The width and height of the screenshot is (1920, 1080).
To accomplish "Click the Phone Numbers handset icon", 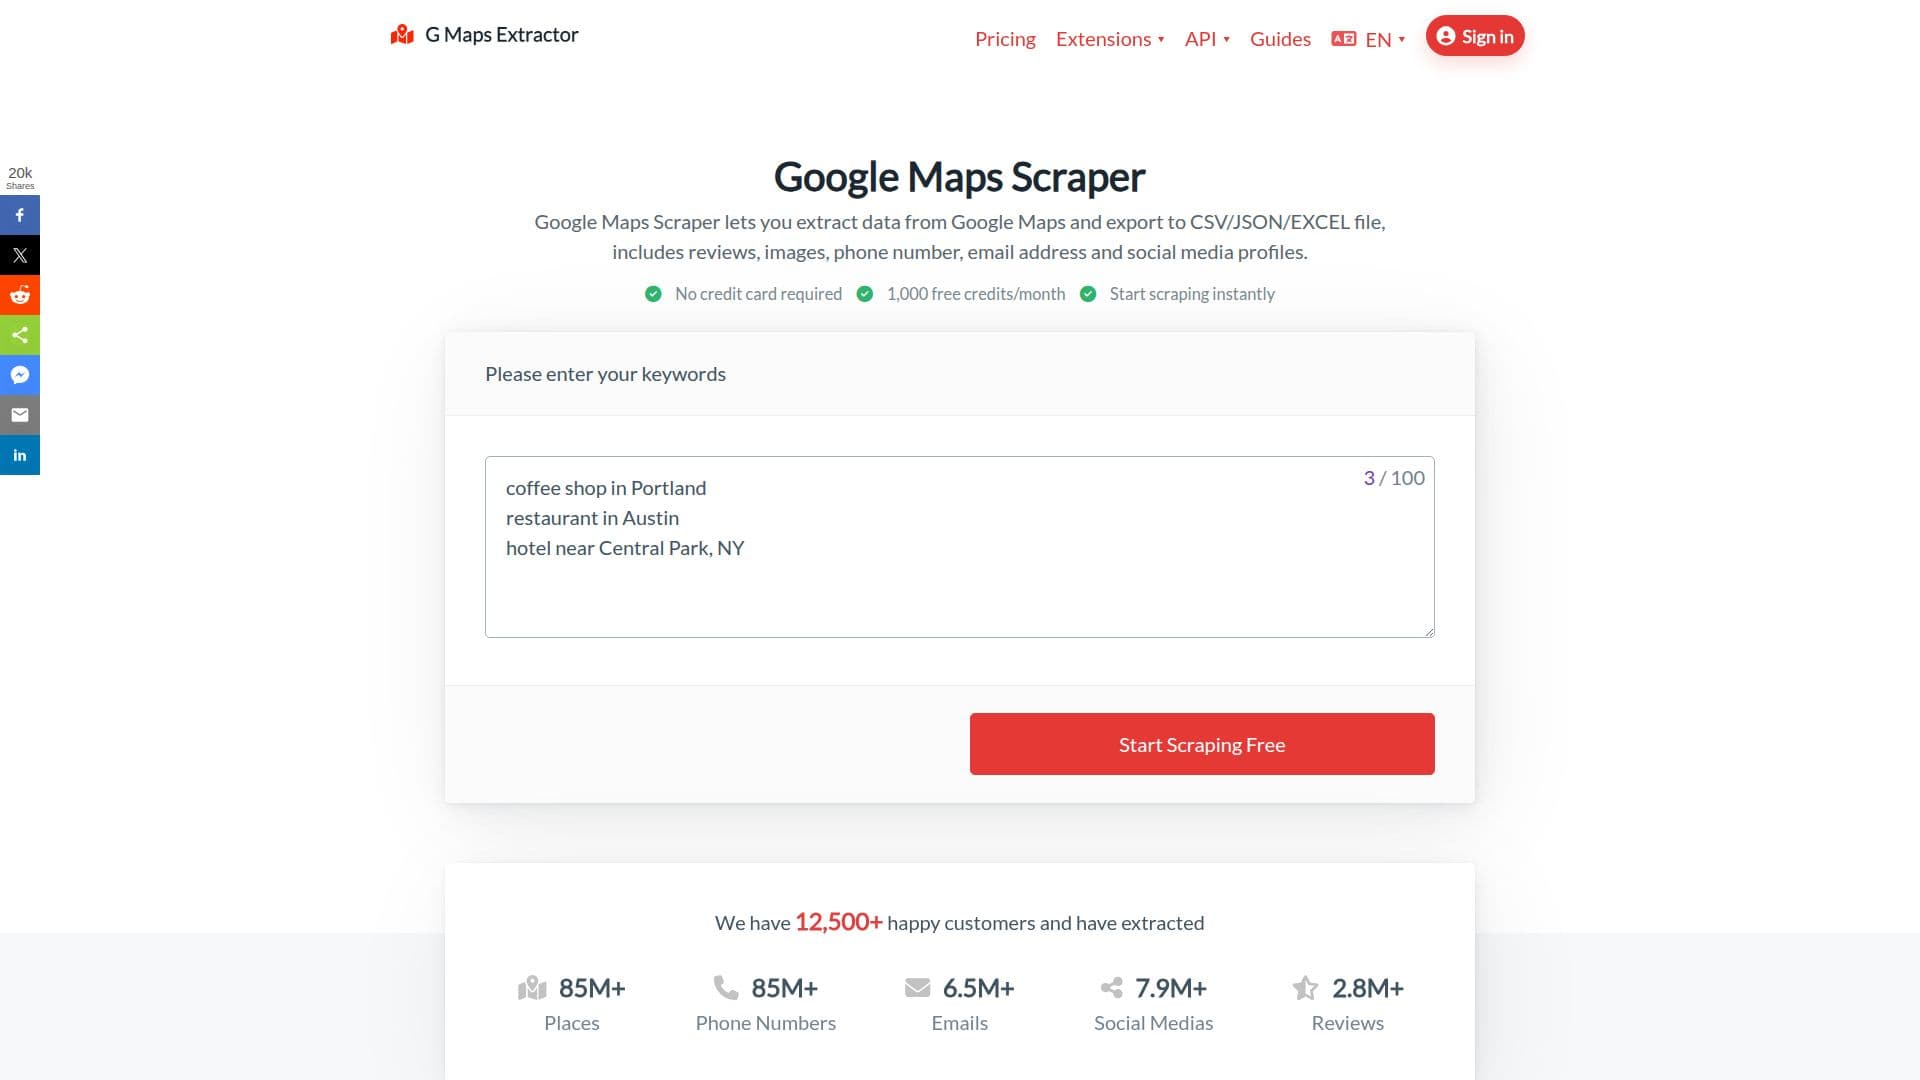I will click(x=725, y=988).
